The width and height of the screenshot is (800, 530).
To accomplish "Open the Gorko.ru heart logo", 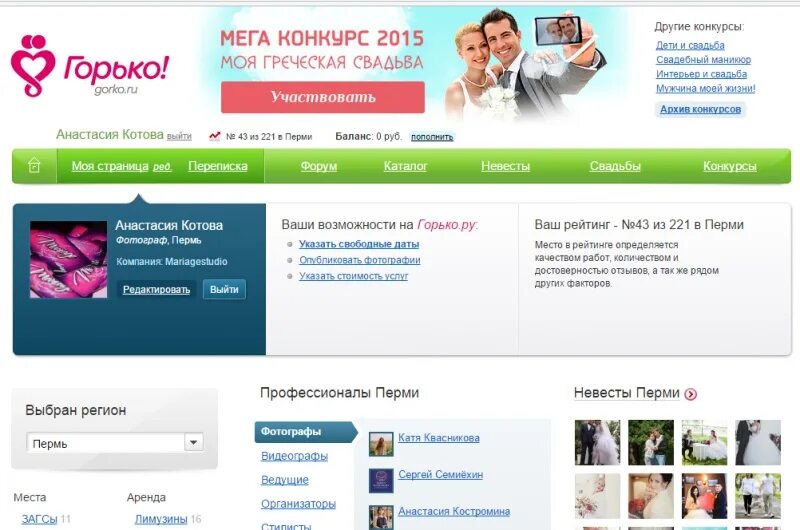I will [x=33, y=65].
